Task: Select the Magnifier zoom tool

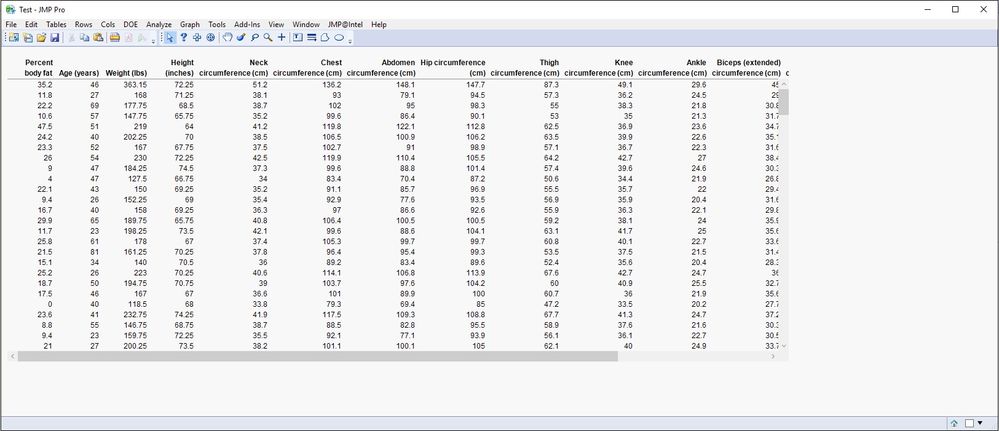Action: point(268,38)
